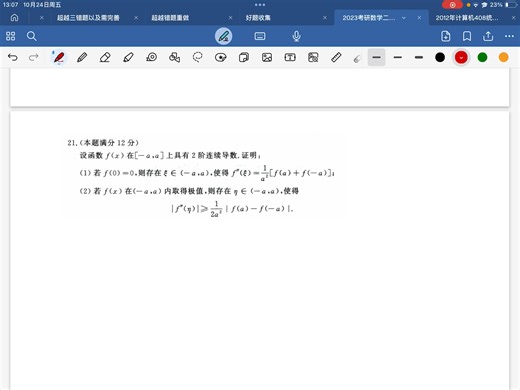Open the scan and image capture tool
This screenshot has height=390, width=520.
click(x=313, y=57)
